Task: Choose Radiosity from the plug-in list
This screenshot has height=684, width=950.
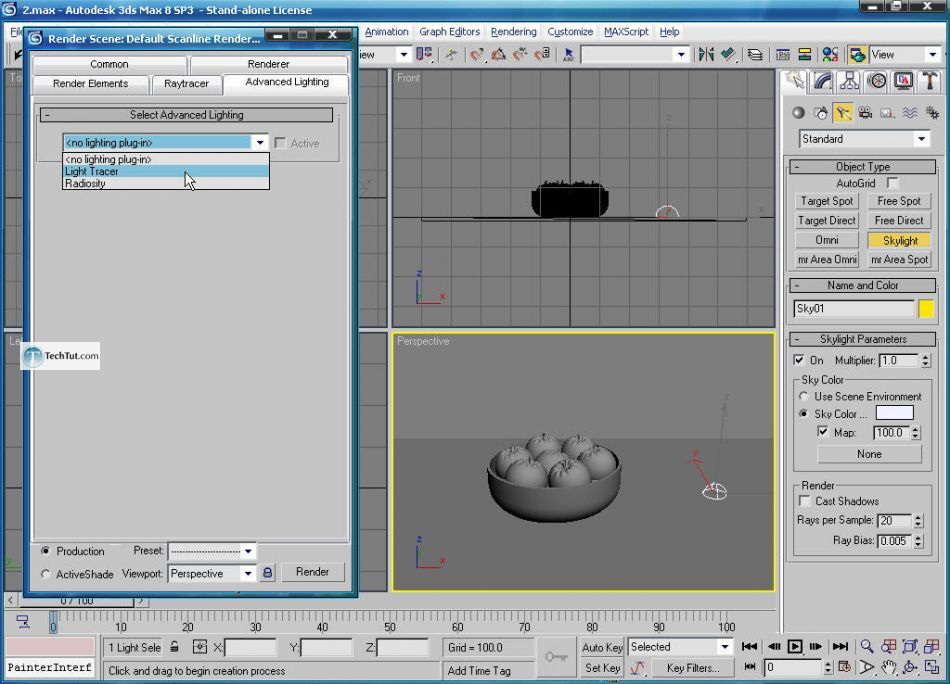Action: click(x=166, y=184)
